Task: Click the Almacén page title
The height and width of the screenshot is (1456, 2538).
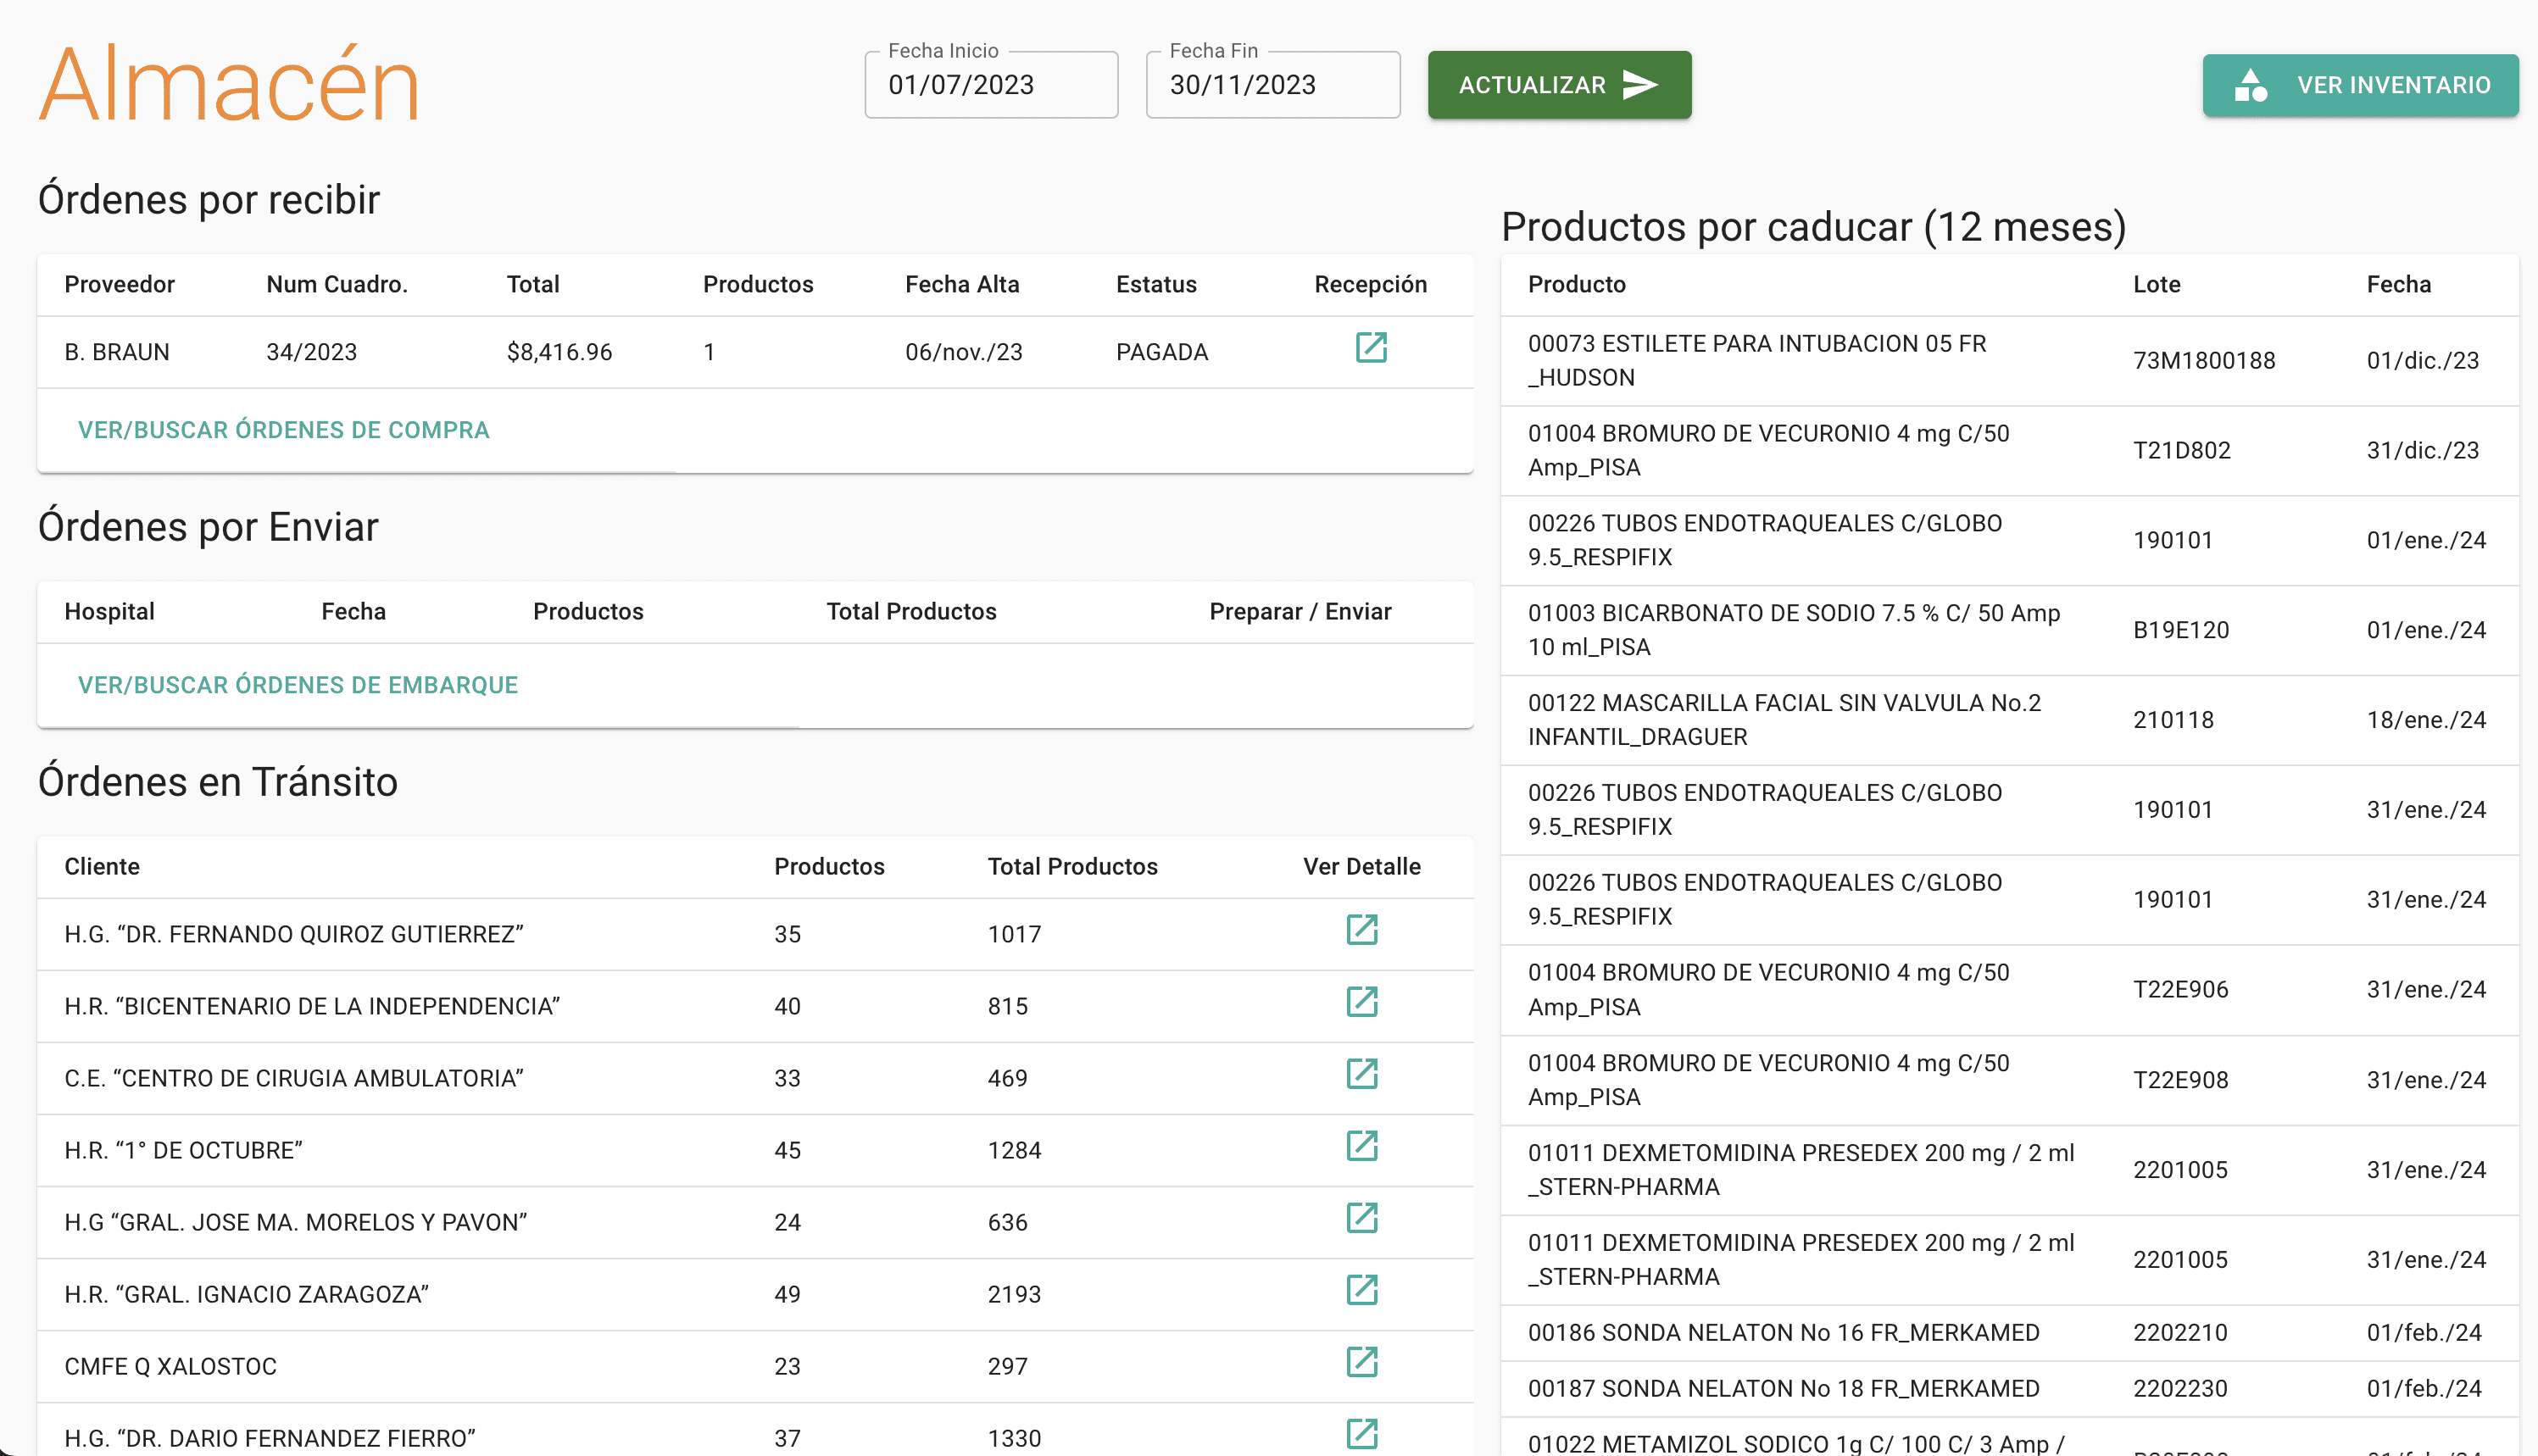Action: point(229,85)
